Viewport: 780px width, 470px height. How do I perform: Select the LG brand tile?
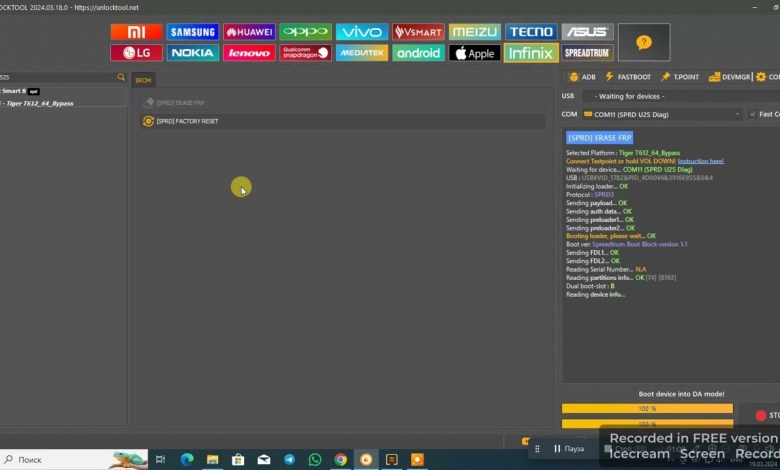point(136,53)
